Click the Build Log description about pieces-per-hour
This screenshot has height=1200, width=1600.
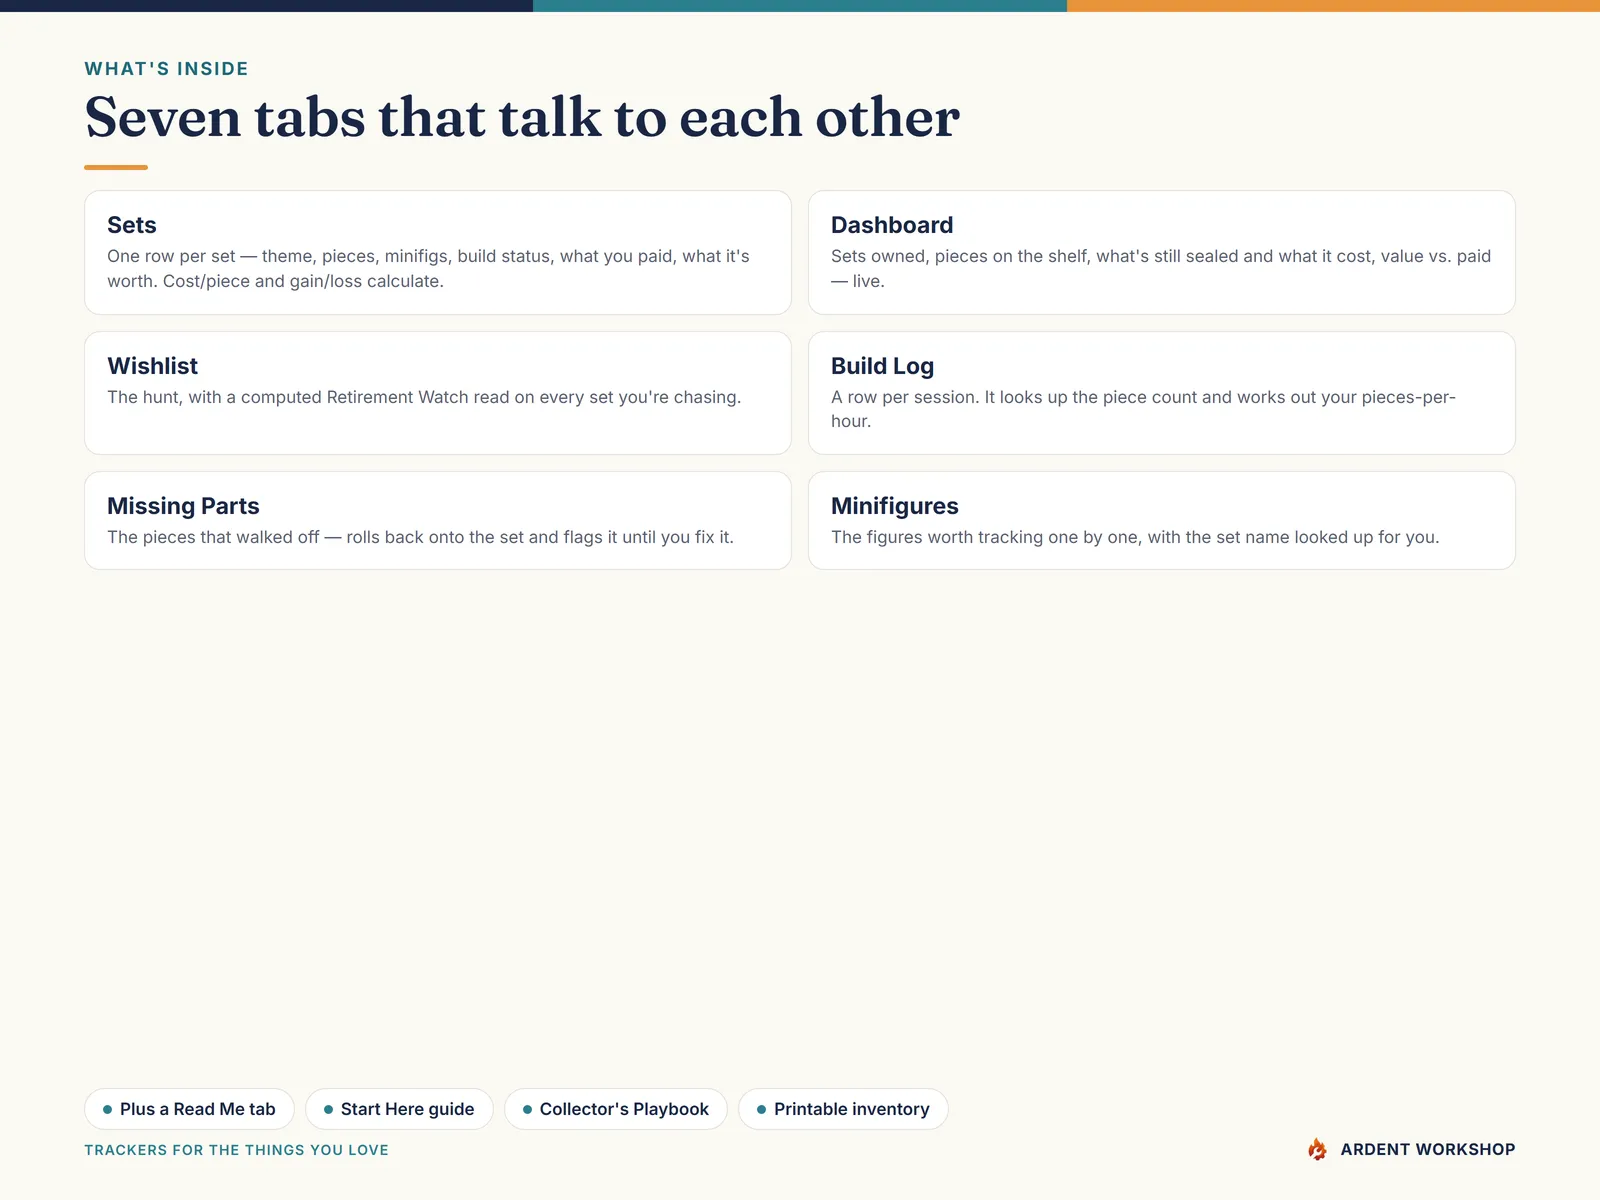coord(1143,409)
